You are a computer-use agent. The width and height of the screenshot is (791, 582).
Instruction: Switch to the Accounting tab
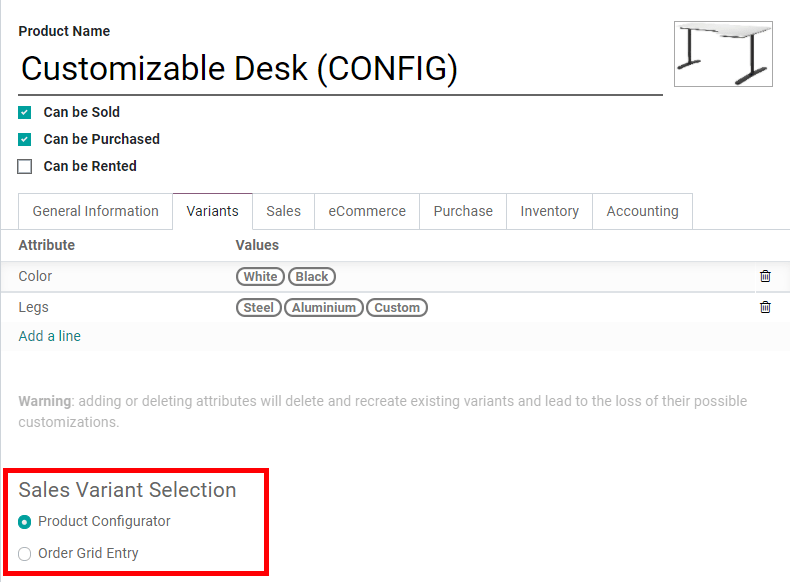click(642, 211)
